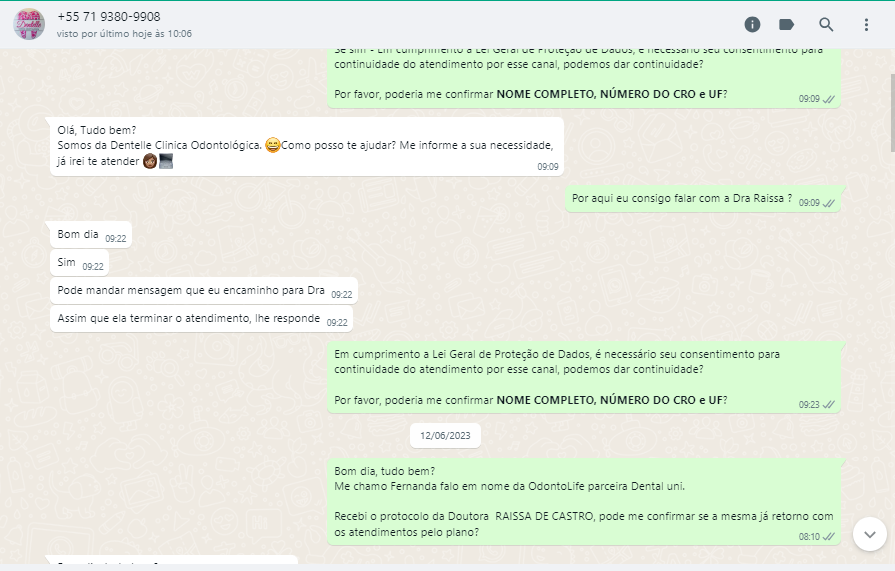Click the laptop emoji in the greeting message

(x=166, y=161)
